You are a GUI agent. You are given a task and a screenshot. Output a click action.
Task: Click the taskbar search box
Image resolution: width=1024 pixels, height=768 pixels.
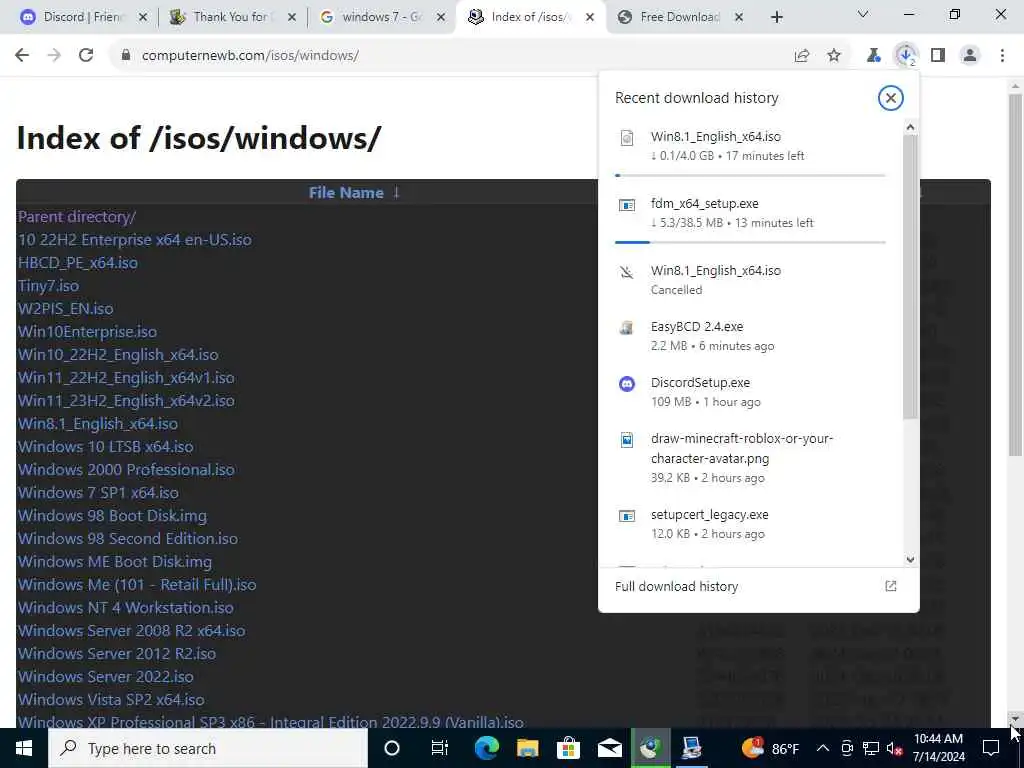[208, 748]
